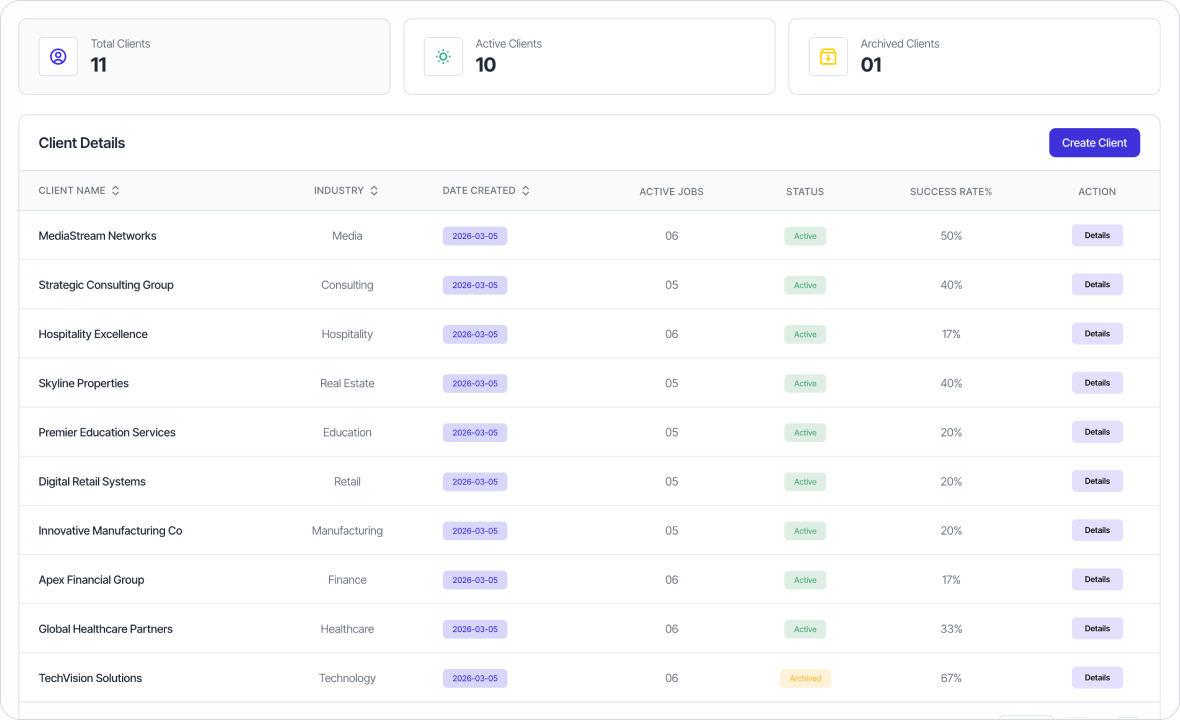Sort table by Date Created arrows
Viewport: 1180px width, 720px height.
526,191
